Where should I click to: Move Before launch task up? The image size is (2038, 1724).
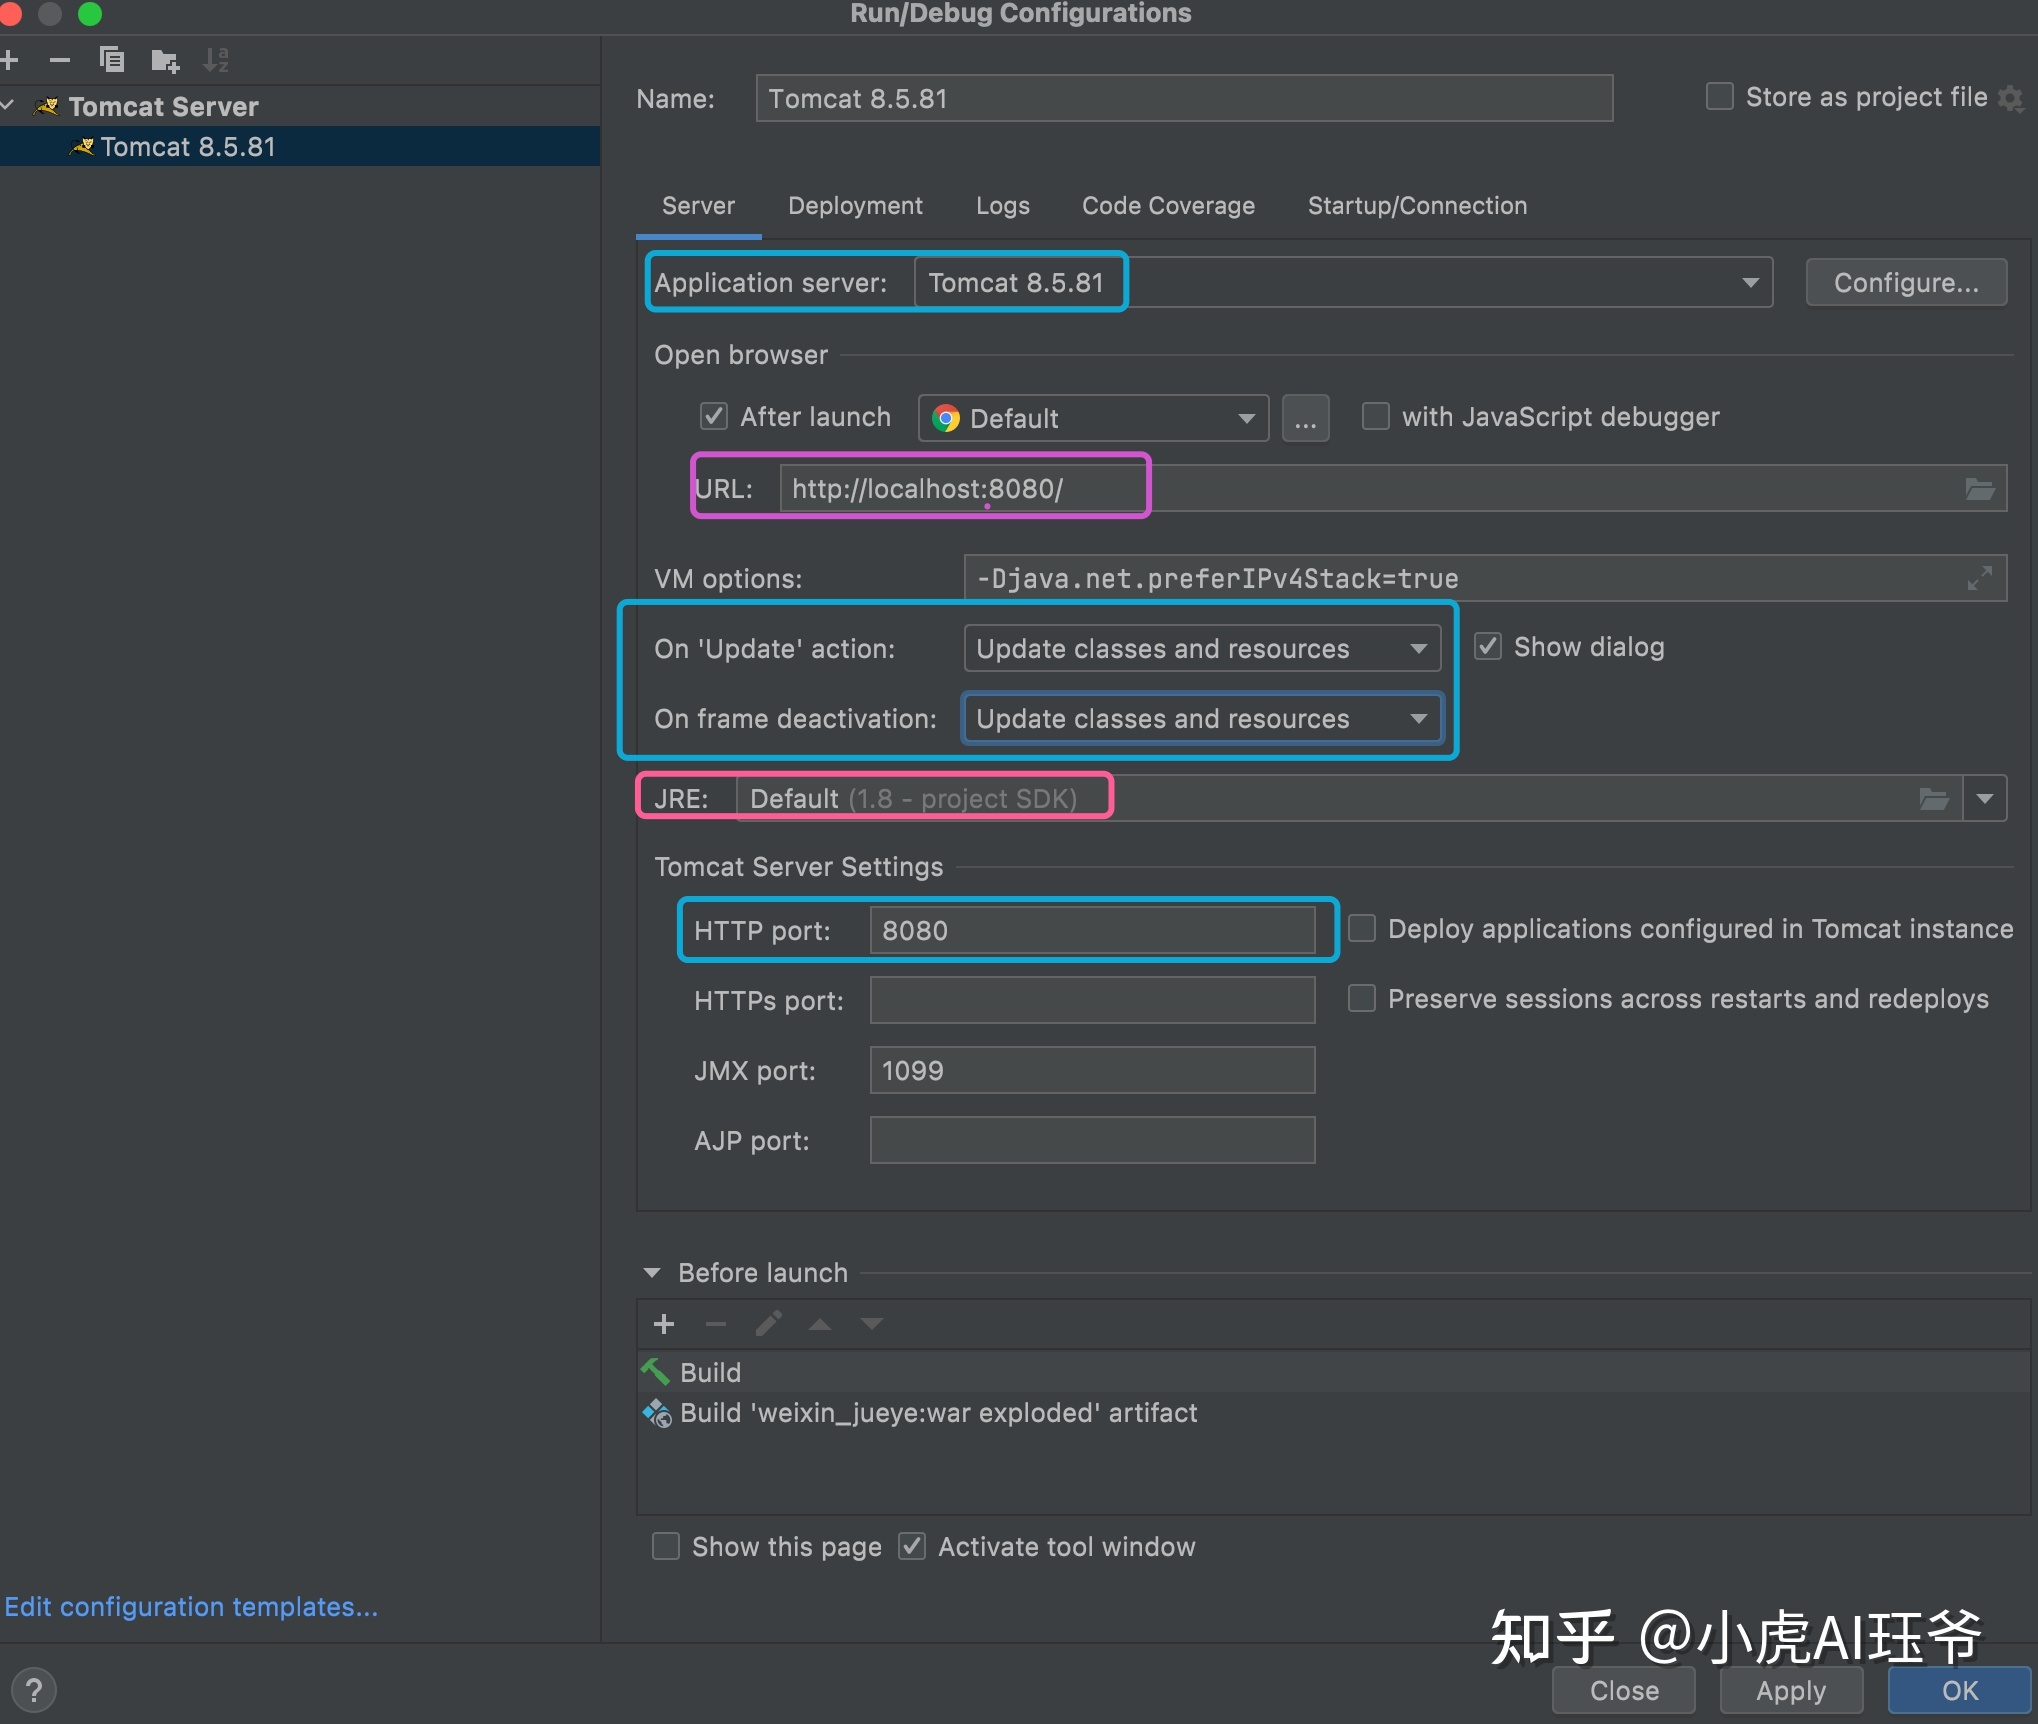820,1324
